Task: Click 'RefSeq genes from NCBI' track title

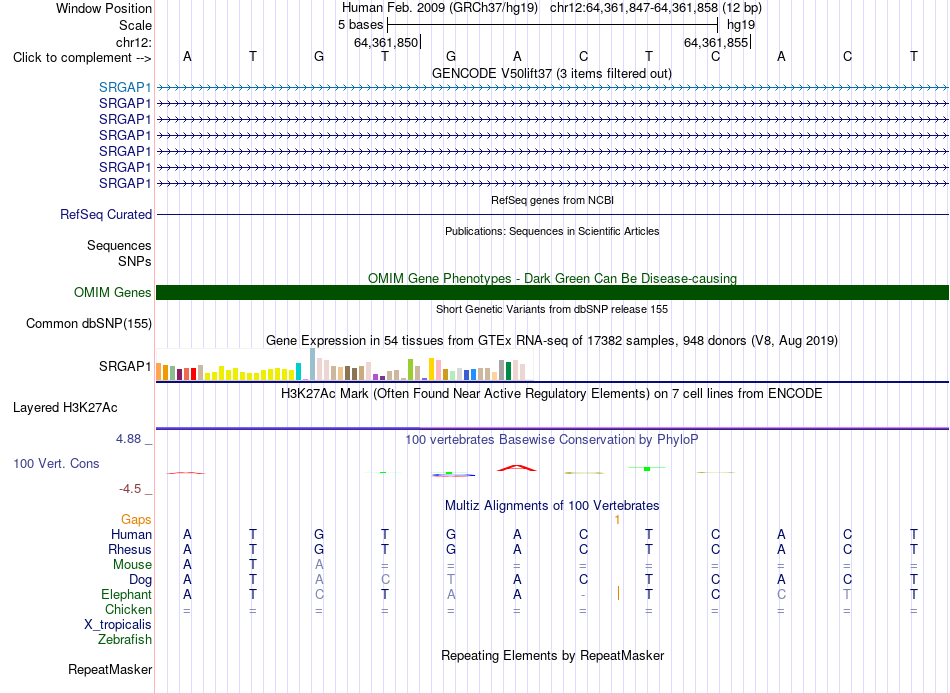Action: [x=552, y=200]
